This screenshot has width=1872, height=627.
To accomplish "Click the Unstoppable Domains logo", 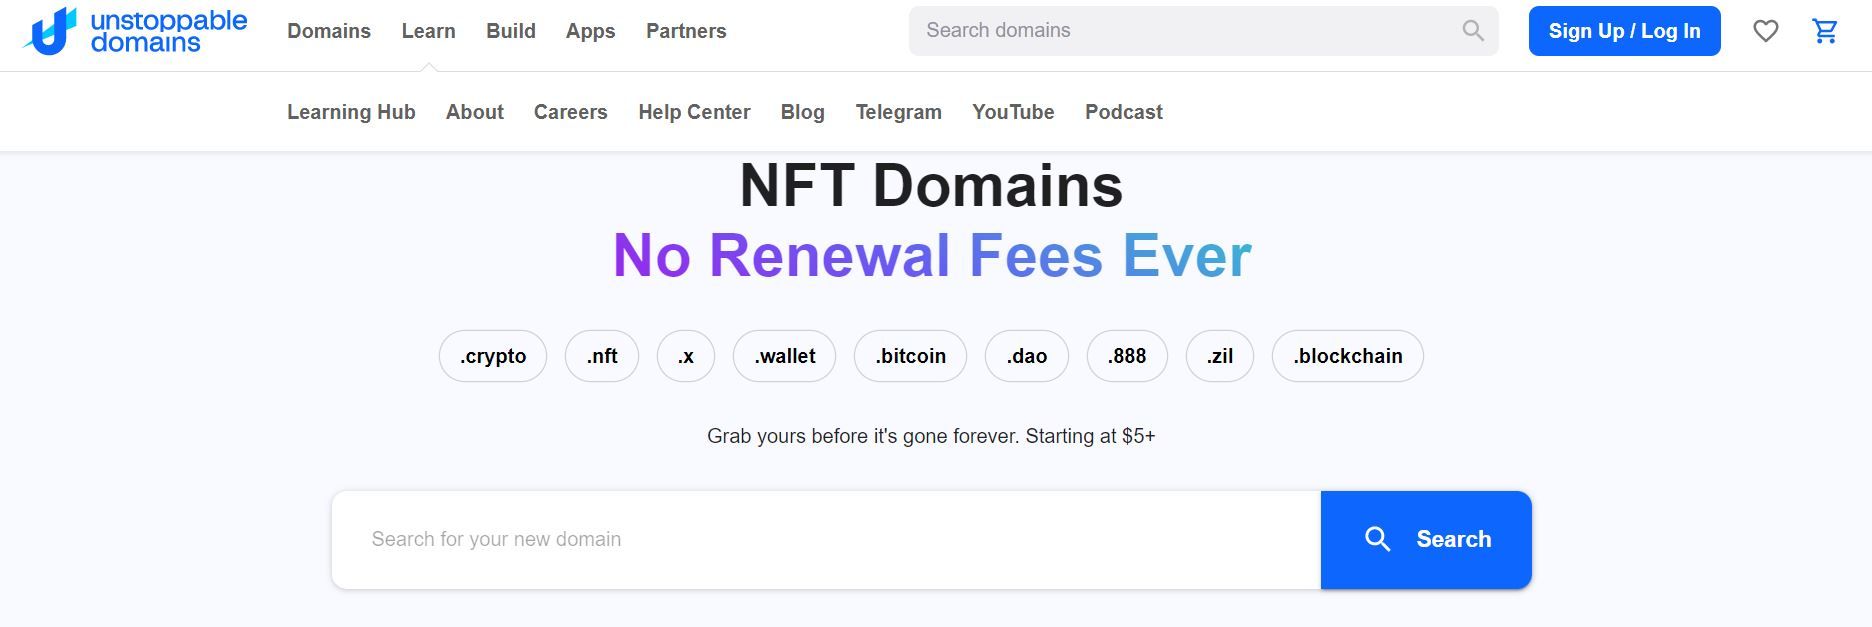I will [x=135, y=31].
